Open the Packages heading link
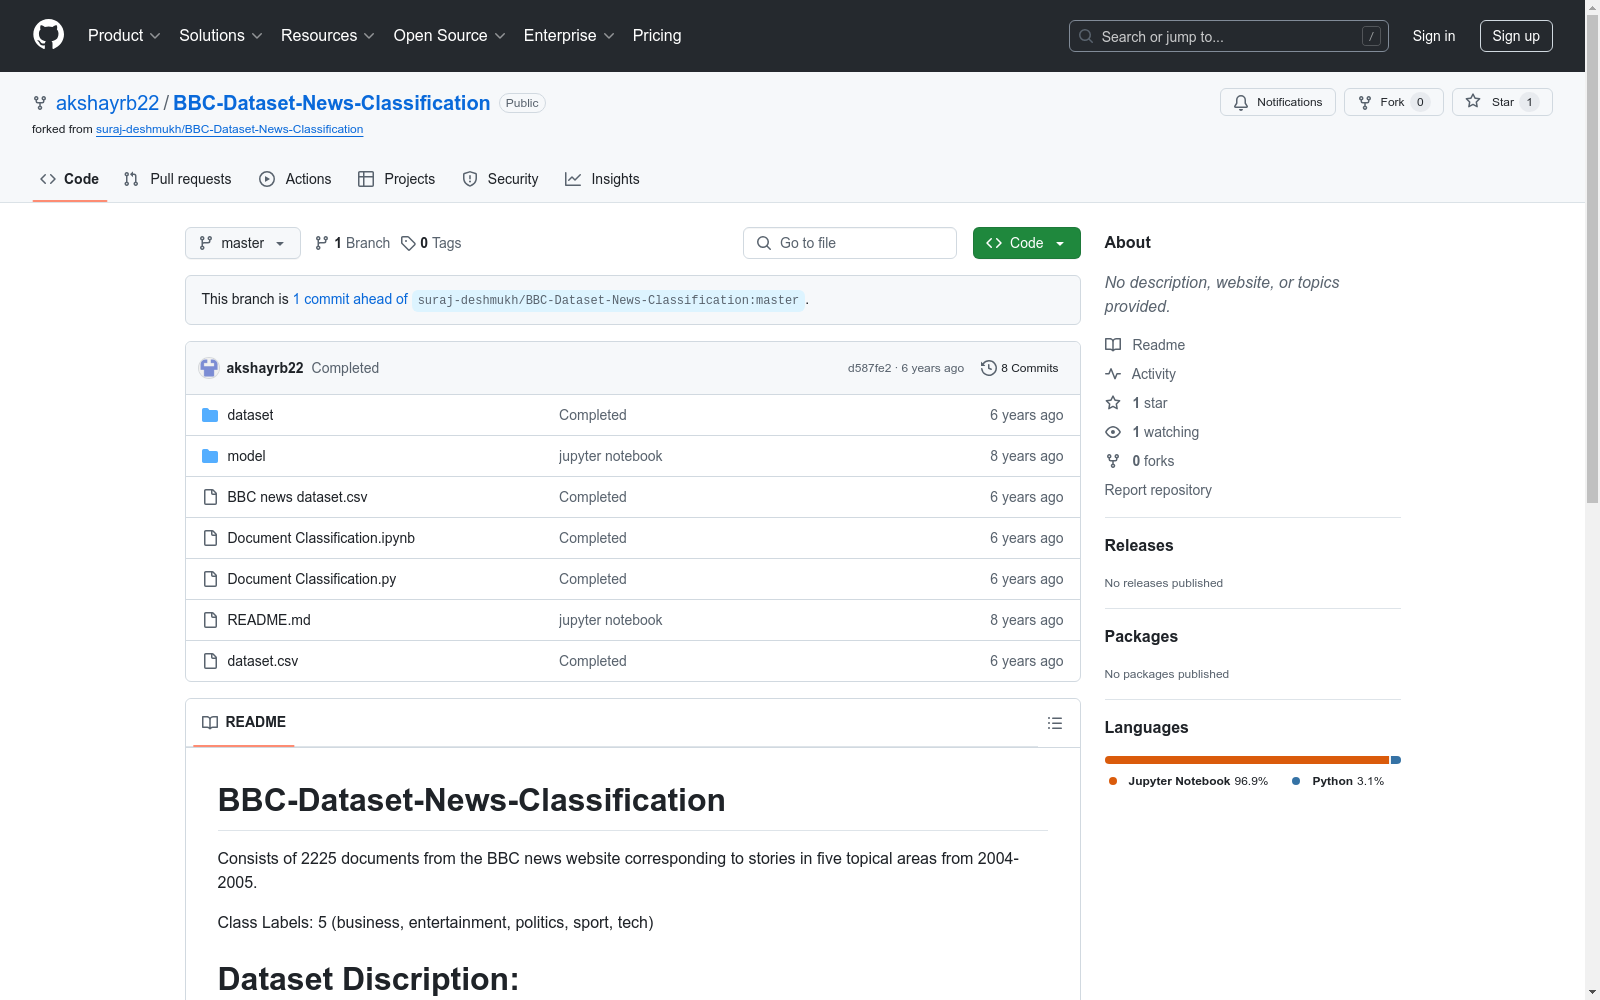 point(1141,636)
